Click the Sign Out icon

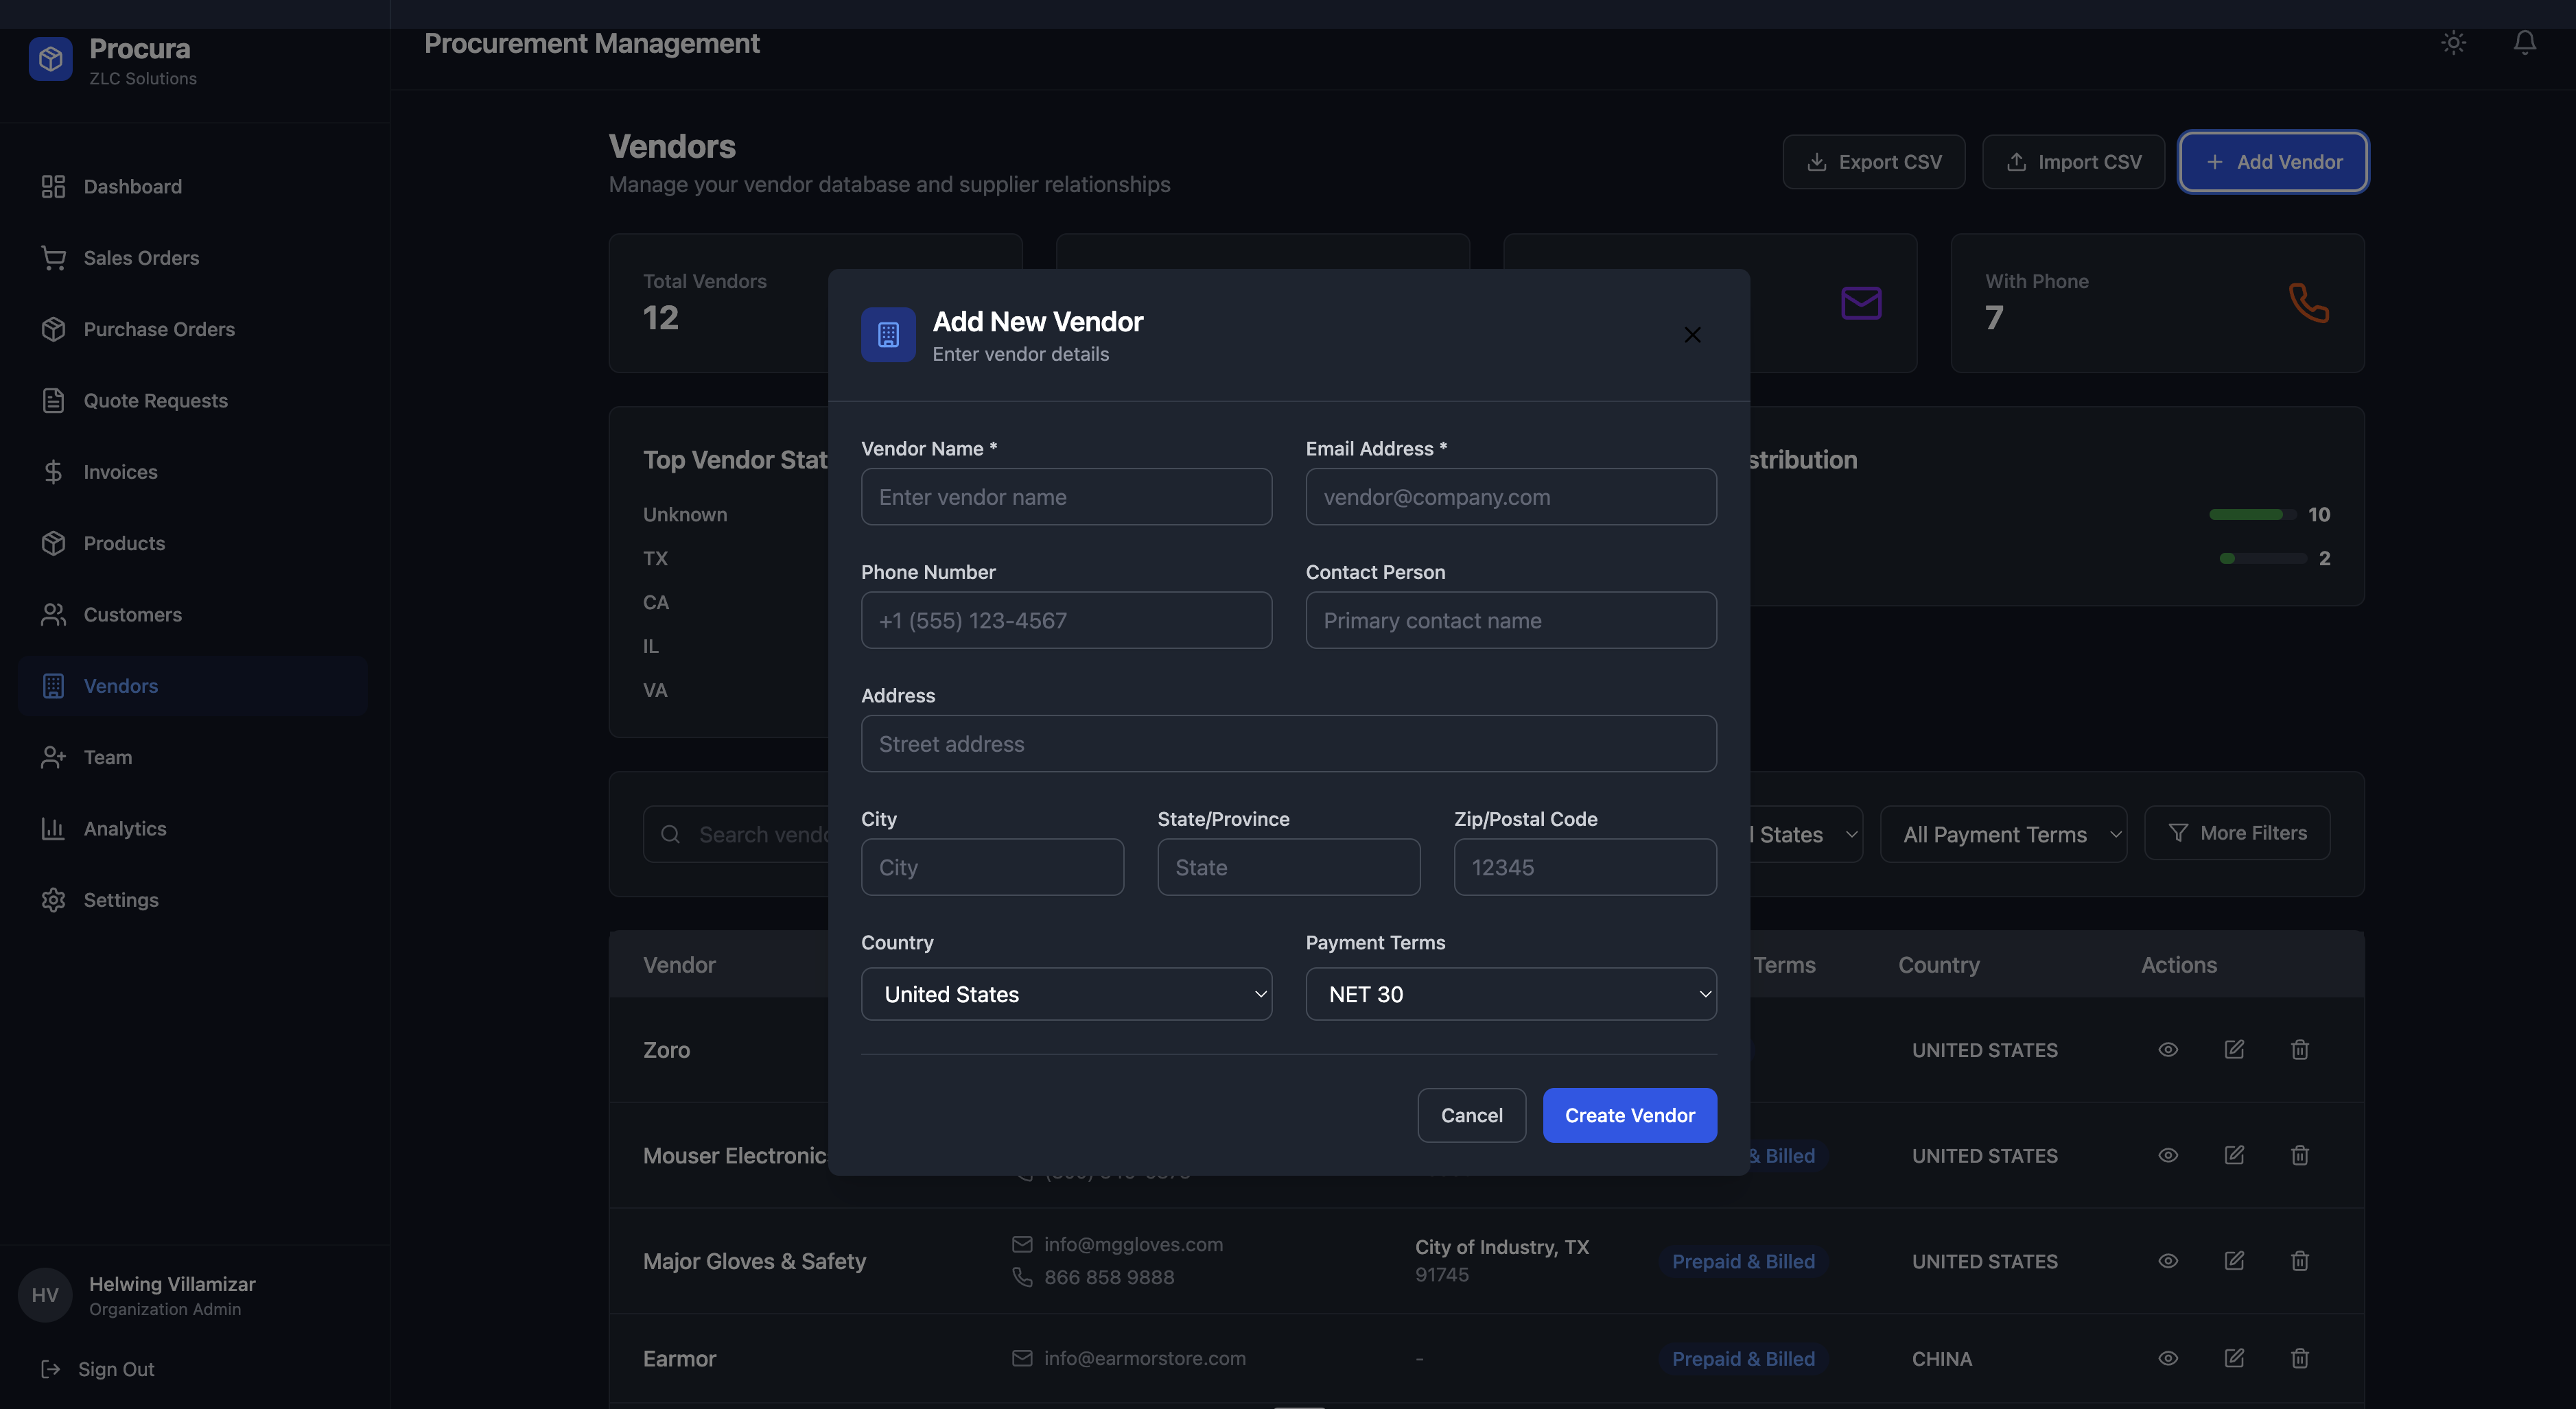point(50,1369)
